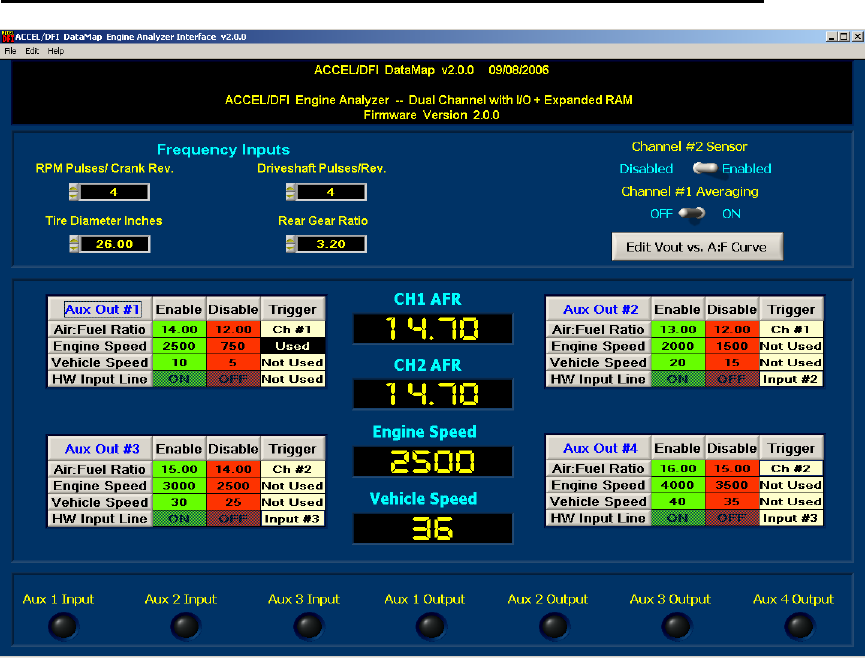865x658 pixels.
Task: Click the Aux 2 Output indicator LED
Action: (554, 627)
